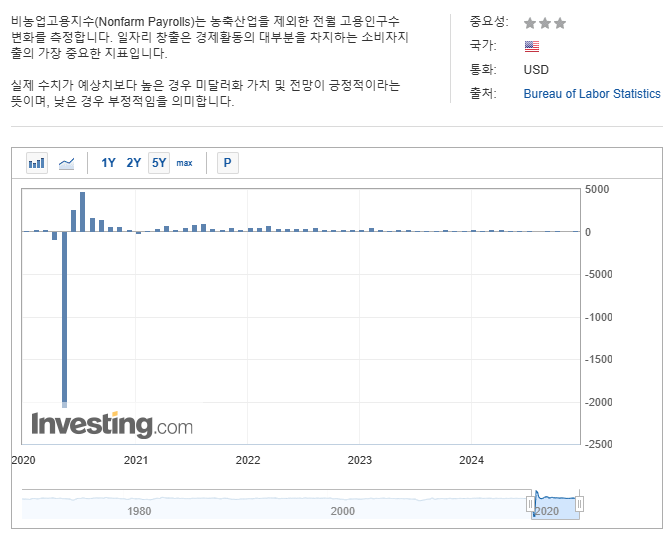This screenshot has width=672, height=537.
Task: Click the 2021 x-axis label
Action: (136, 460)
